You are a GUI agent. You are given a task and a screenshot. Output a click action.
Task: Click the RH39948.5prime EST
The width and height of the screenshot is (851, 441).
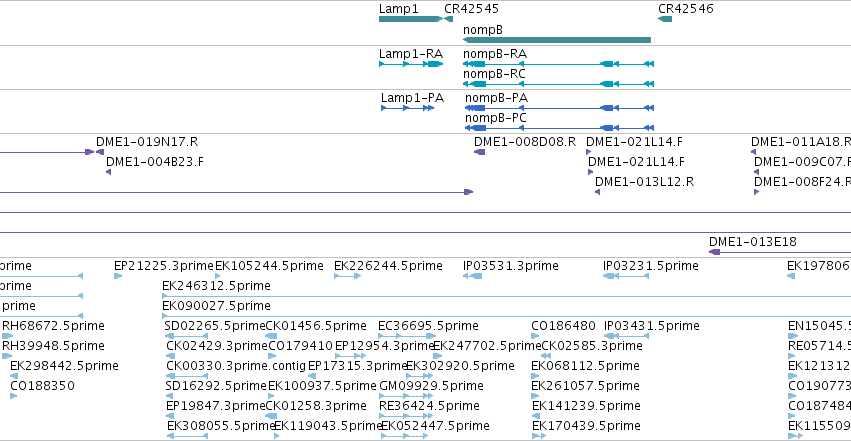[x=7, y=356]
